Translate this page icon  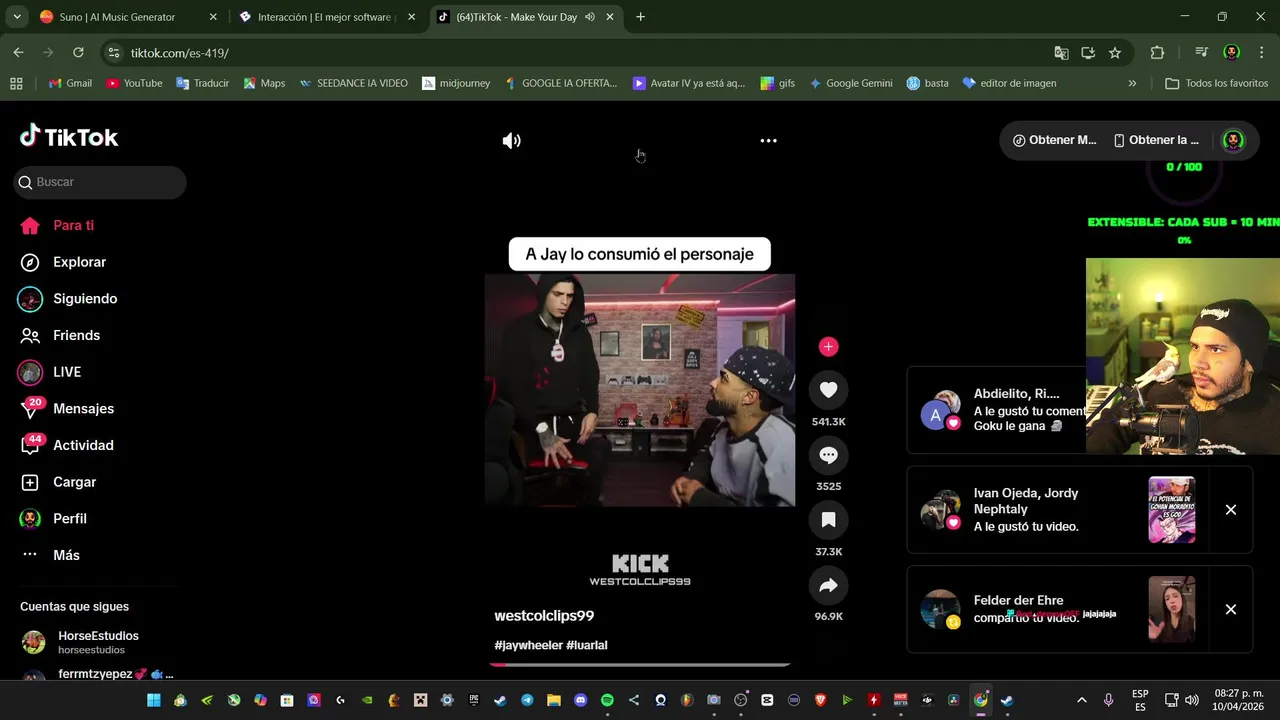click(x=1061, y=53)
